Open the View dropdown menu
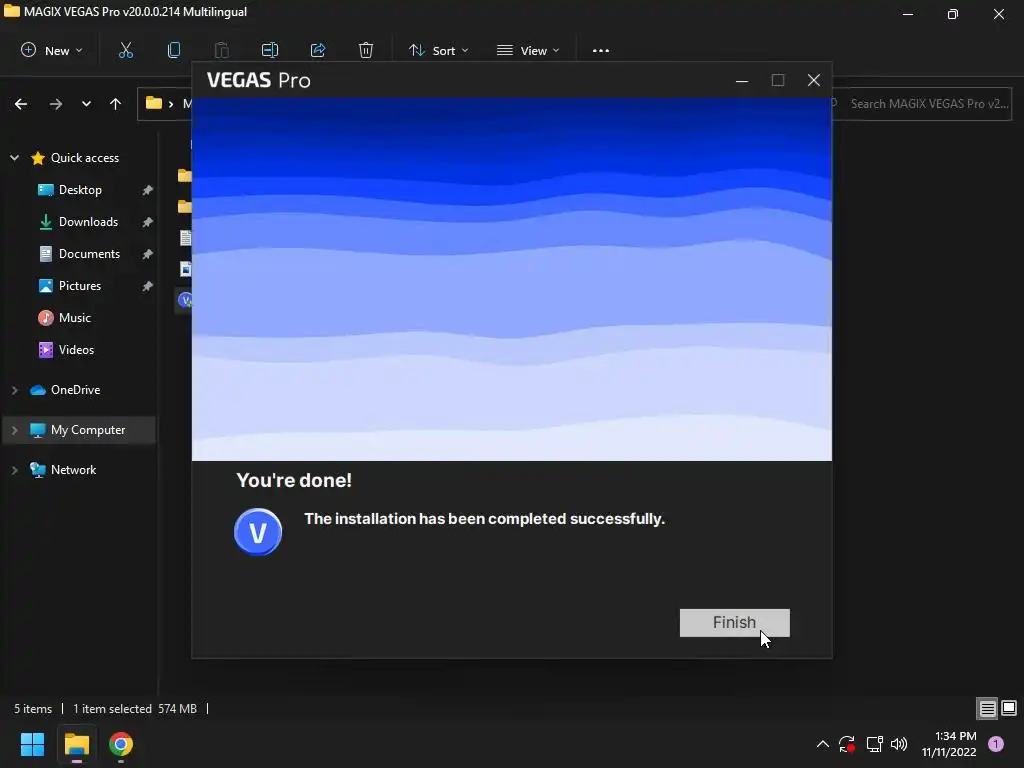This screenshot has width=1024, height=768. (528, 50)
